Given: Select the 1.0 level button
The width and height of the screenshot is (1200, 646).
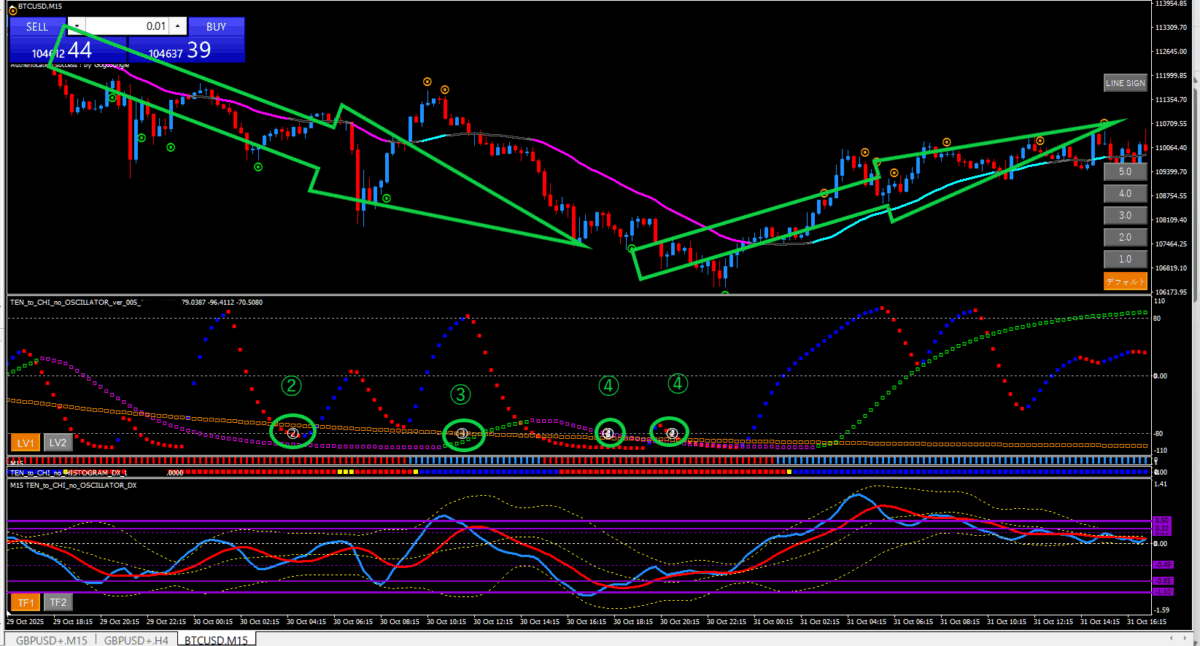Looking at the screenshot, I should pyautogui.click(x=1124, y=259).
